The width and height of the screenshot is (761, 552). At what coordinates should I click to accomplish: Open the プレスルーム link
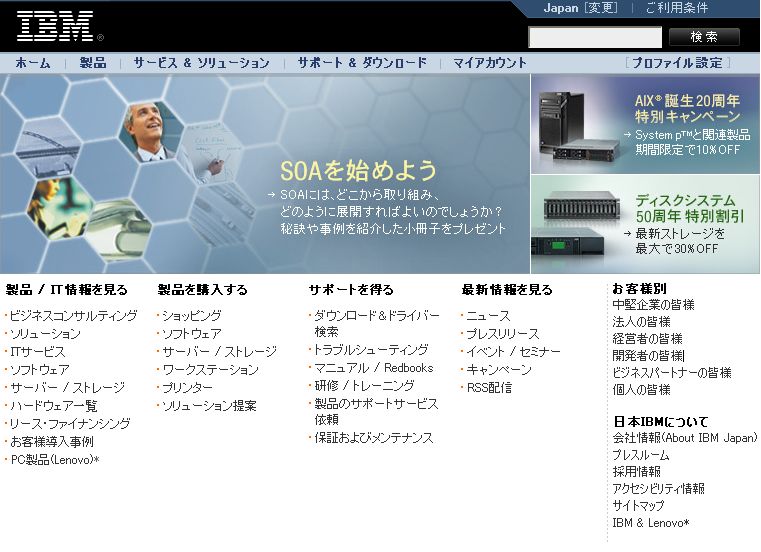point(641,455)
